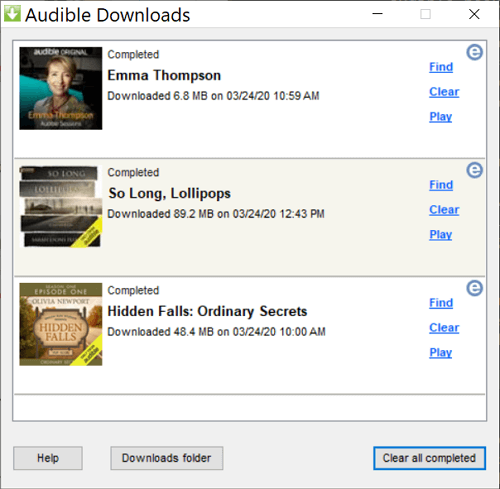
Task: Find the Emma Thompson download
Action: (x=441, y=67)
